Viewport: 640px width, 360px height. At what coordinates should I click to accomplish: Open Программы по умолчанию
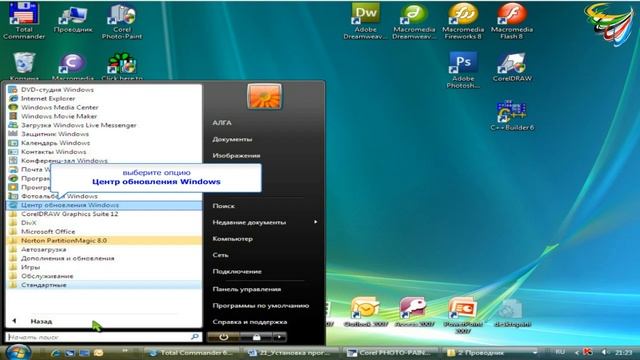pos(260,305)
